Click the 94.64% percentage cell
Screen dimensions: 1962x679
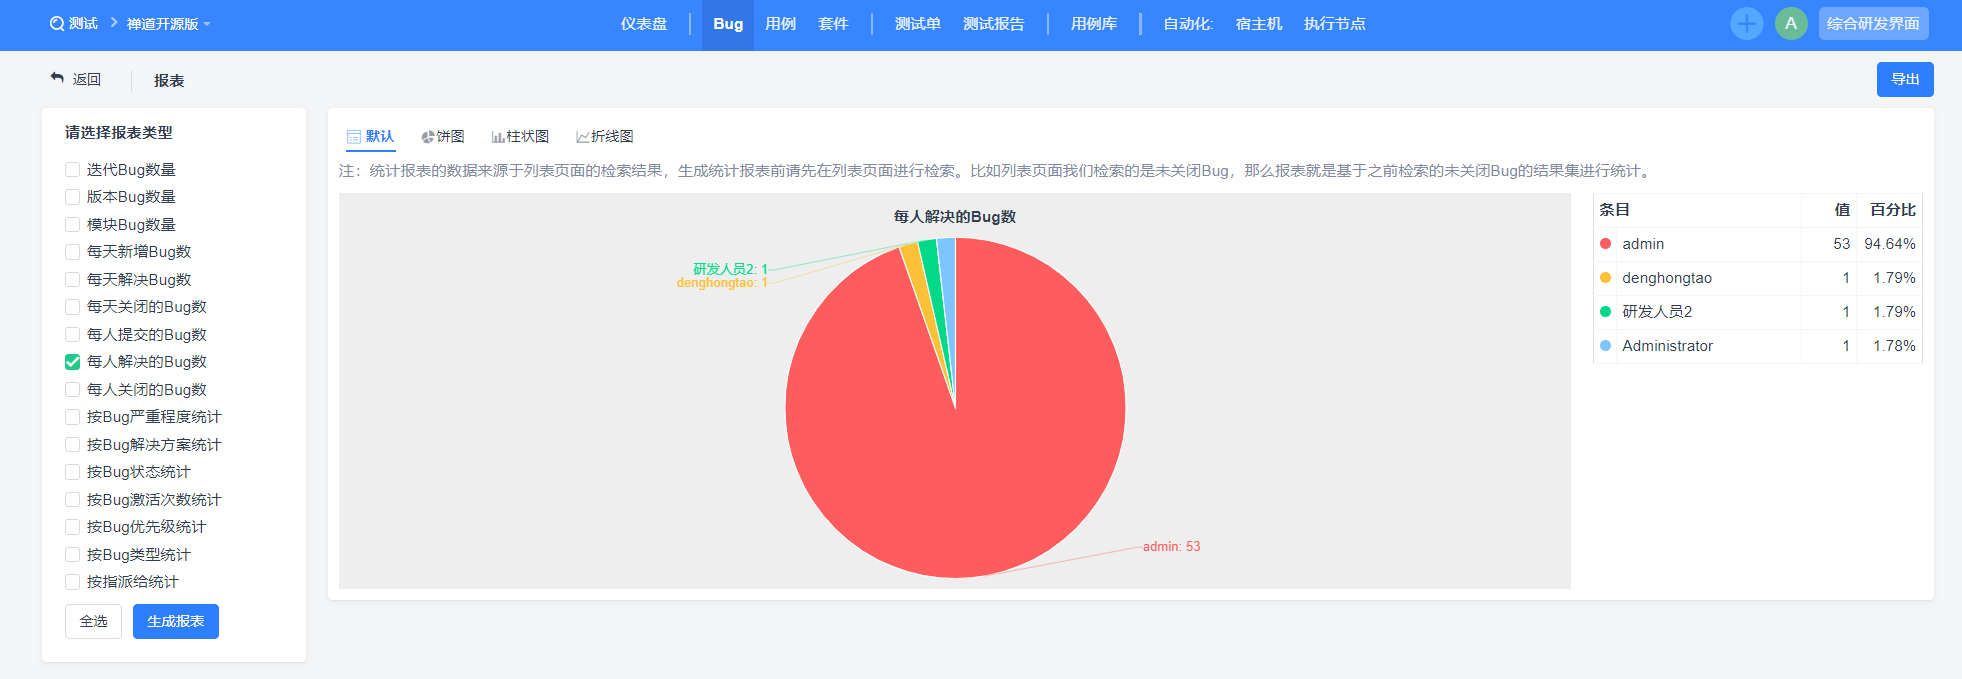tap(1890, 244)
